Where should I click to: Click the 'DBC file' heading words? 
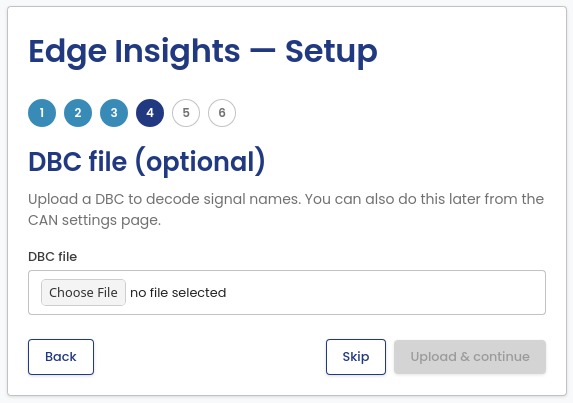click(77, 161)
